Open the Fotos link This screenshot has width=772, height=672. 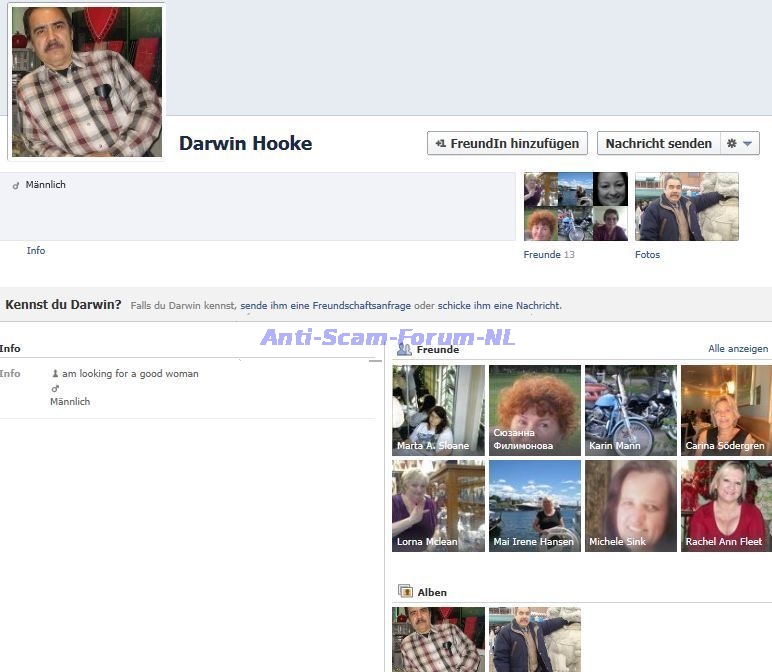pos(647,255)
